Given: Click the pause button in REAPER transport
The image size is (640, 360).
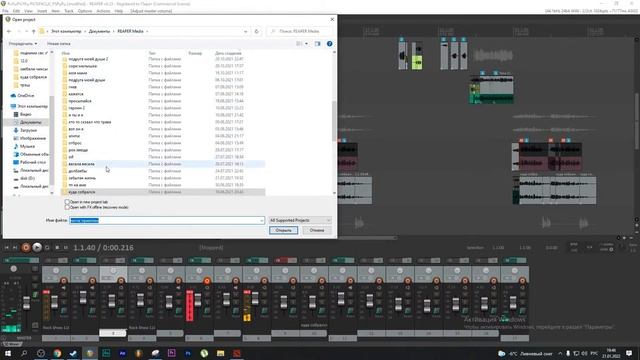Looking at the screenshot, I should [x=65, y=247].
